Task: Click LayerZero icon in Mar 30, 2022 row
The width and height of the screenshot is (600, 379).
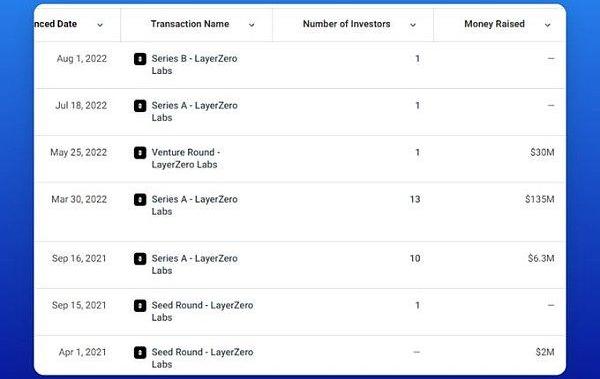Action: [x=140, y=199]
